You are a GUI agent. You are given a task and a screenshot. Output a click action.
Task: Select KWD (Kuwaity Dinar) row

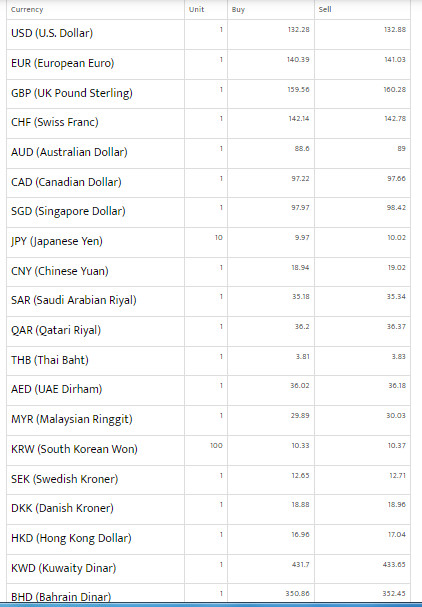(x=208, y=569)
